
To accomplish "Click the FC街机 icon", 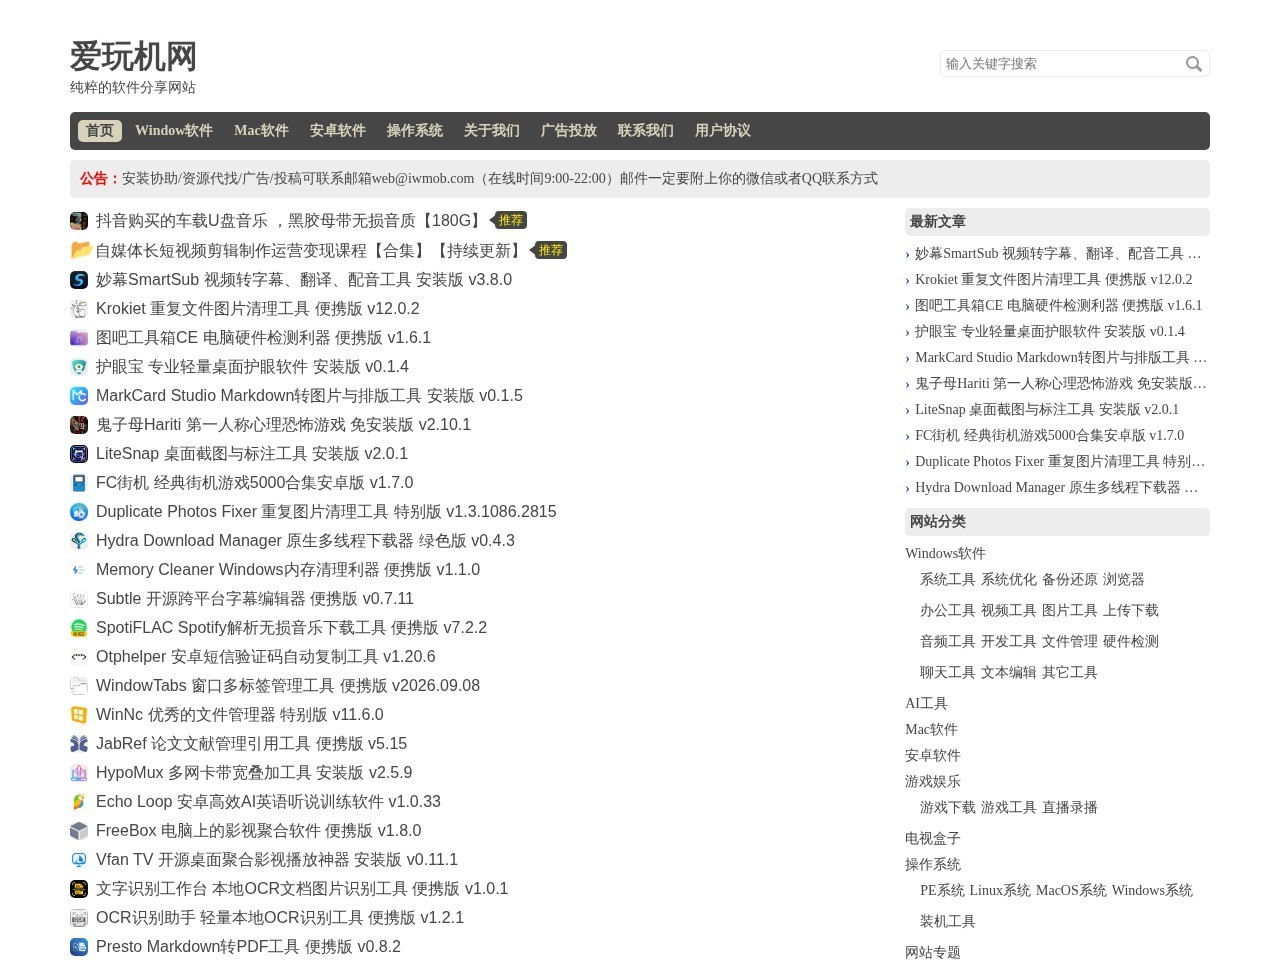I will [x=79, y=483].
